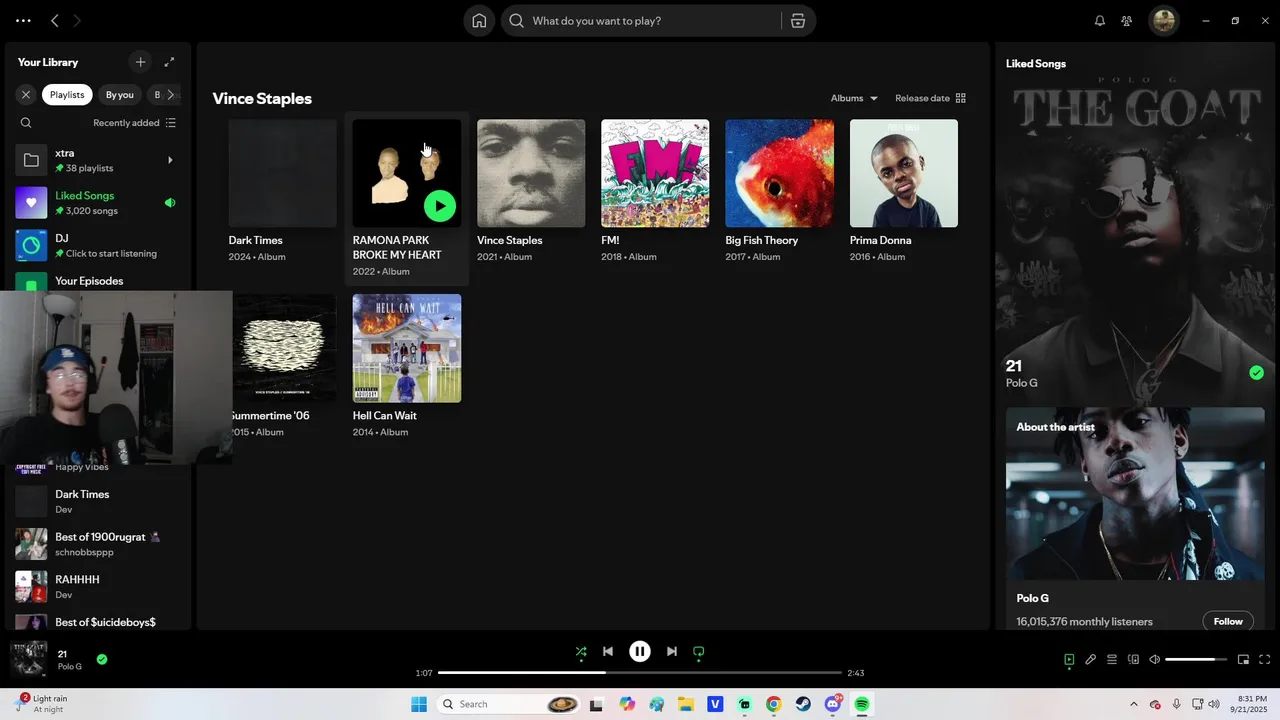Open the RAHHHH playlist
Screen dimensions: 1280x720
tap(98, 587)
